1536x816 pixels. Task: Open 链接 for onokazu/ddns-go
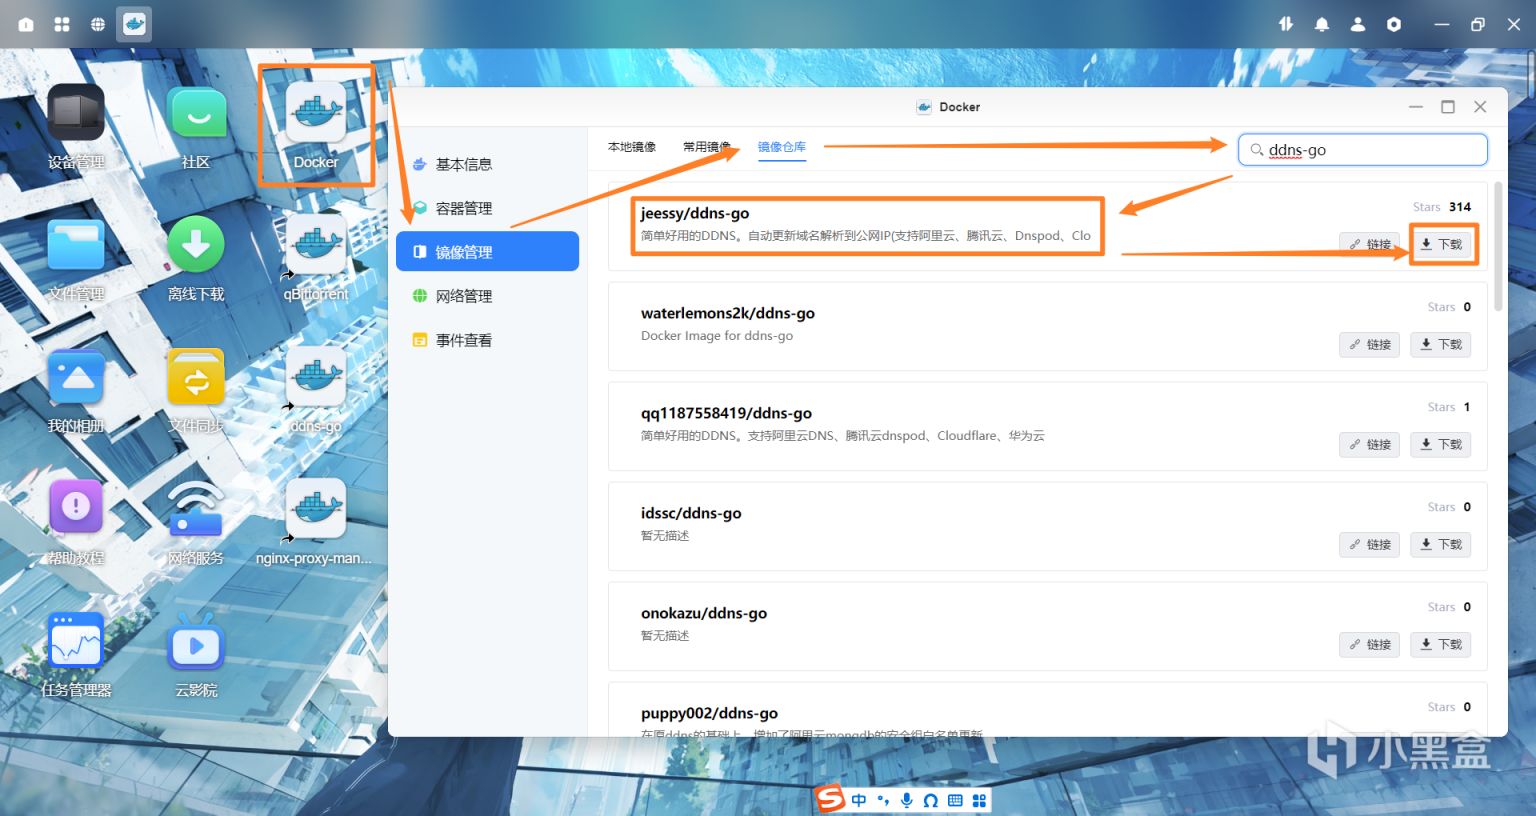(1369, 644)
